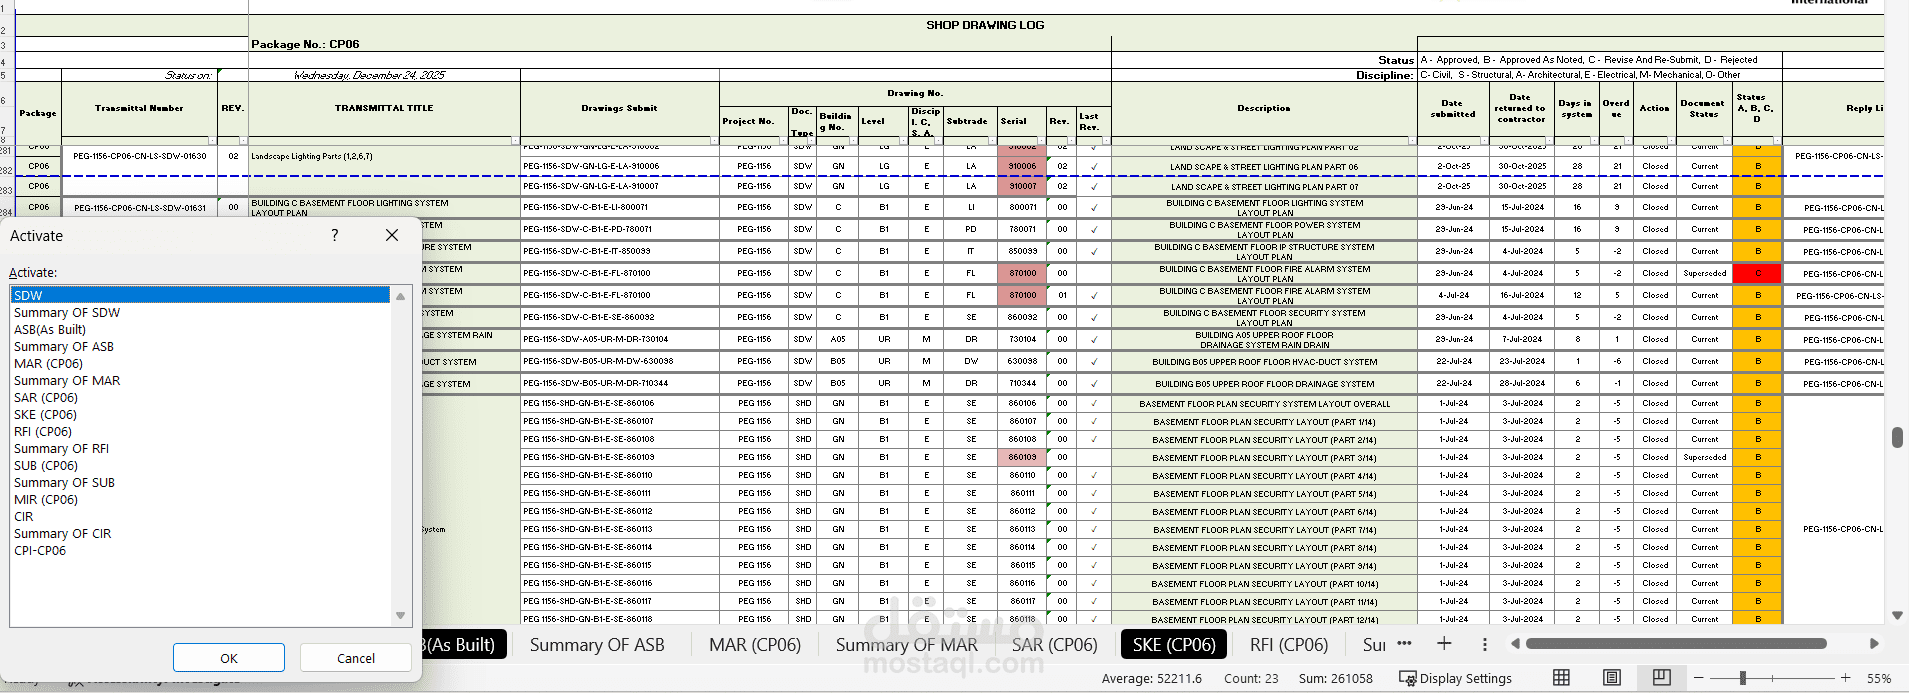1909x693 pixels.
Task: Pick MAR (CP06) in the Activate list
Action: [48, 363]
